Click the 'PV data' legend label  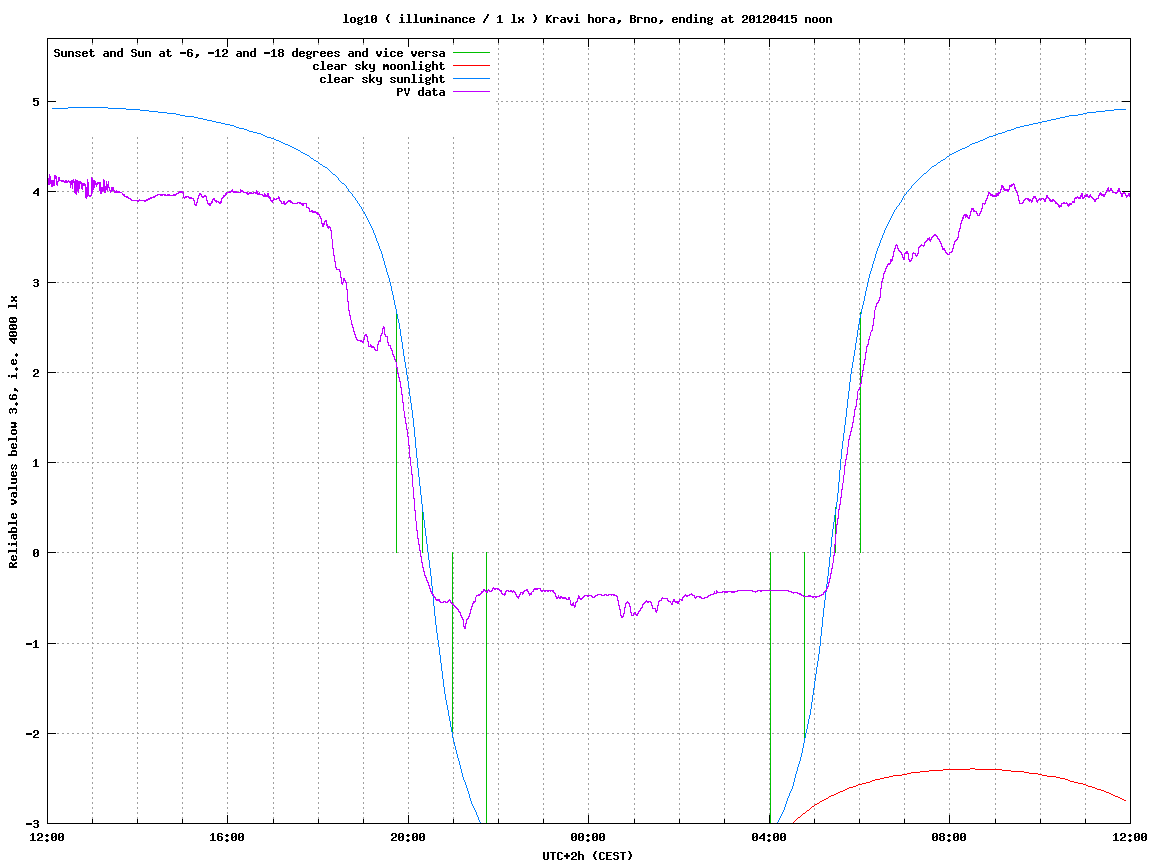tap(421, 92)
